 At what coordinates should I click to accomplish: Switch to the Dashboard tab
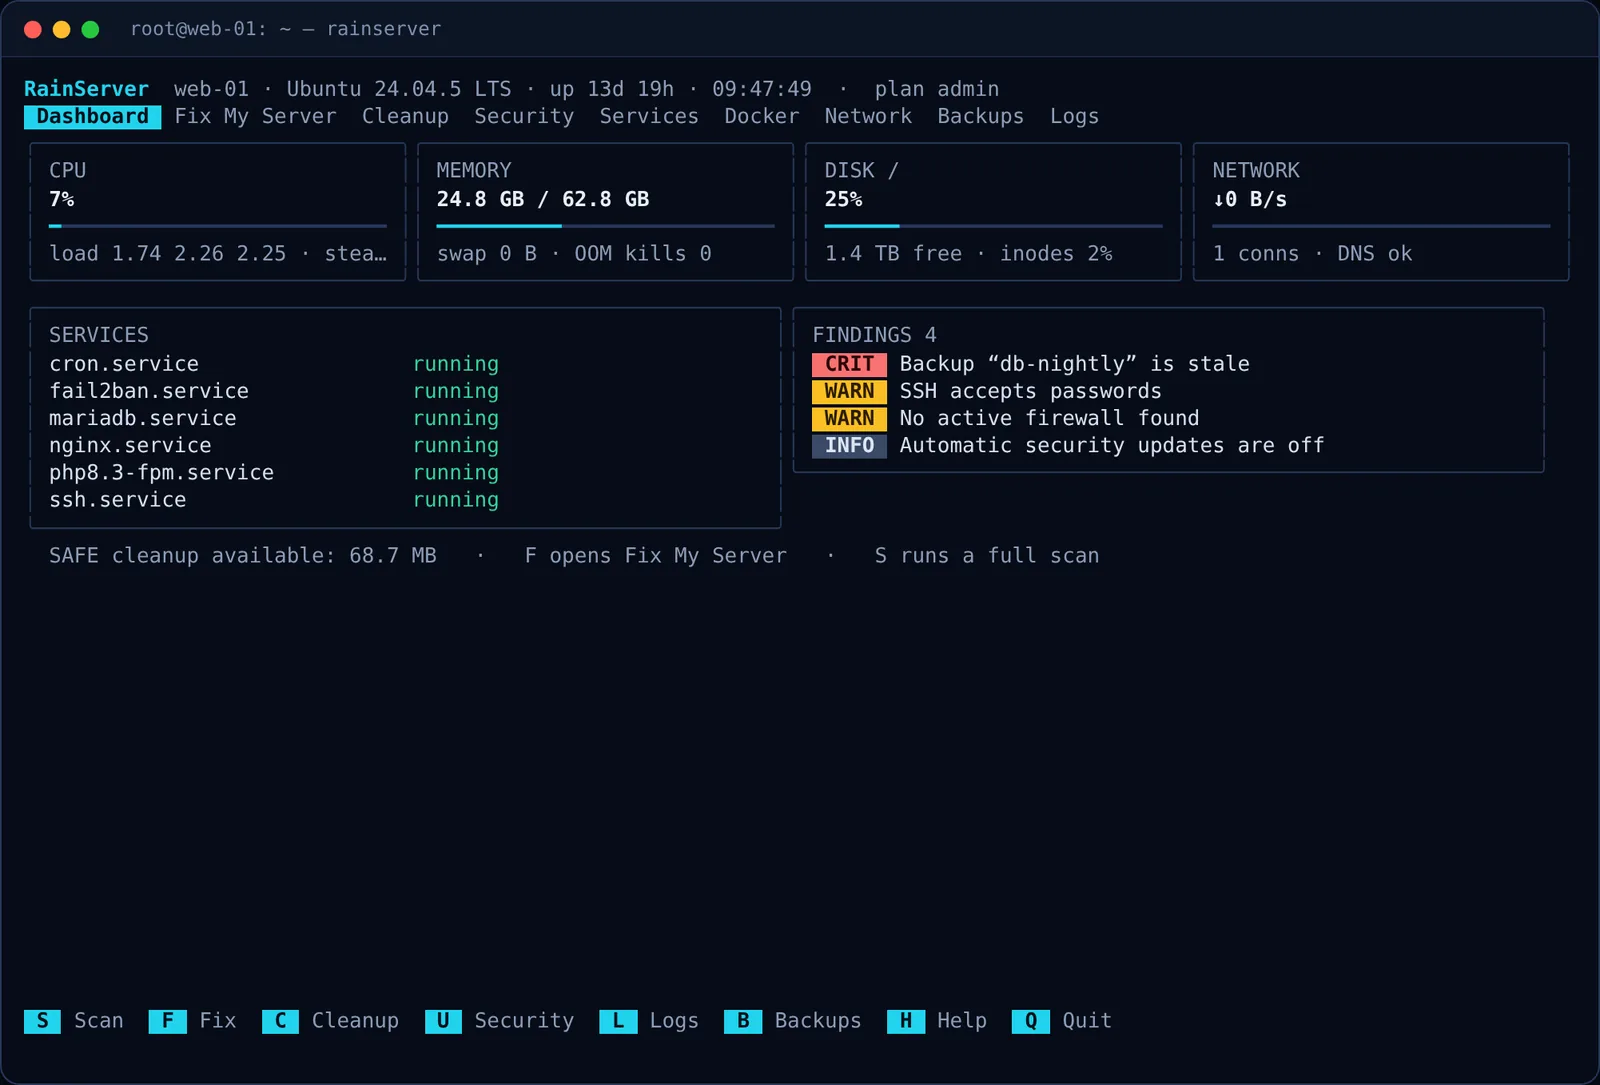click(92, 117)
